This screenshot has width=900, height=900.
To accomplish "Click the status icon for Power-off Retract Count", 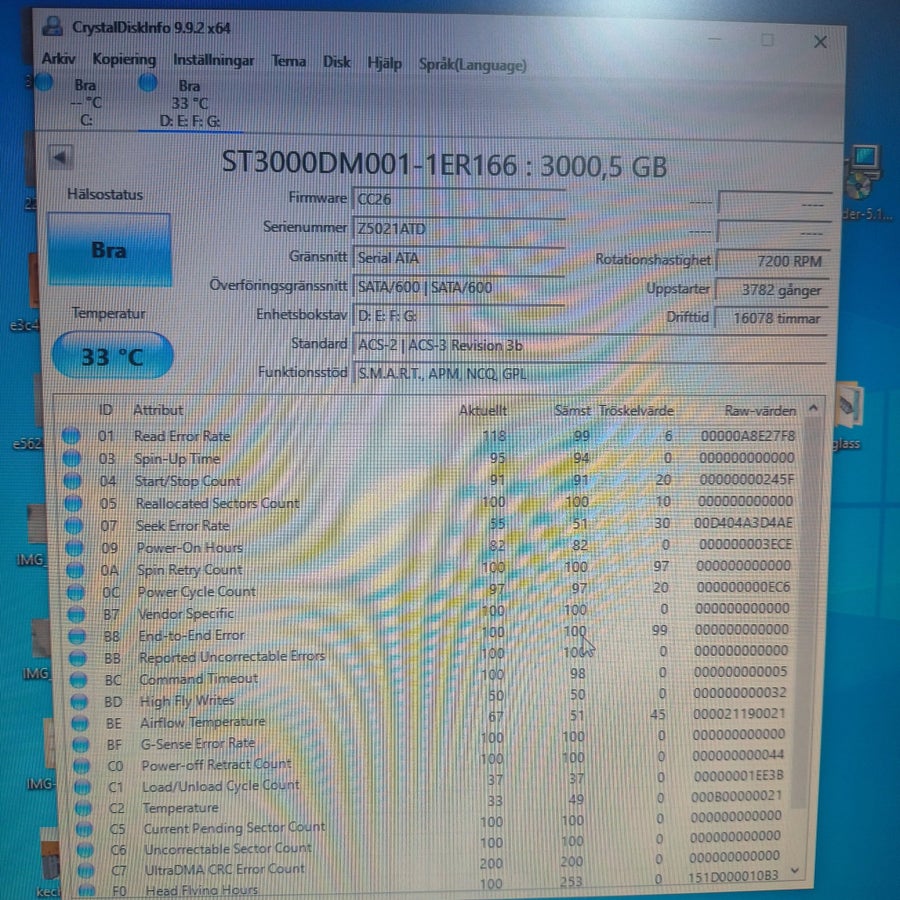I will coord(82,766).
